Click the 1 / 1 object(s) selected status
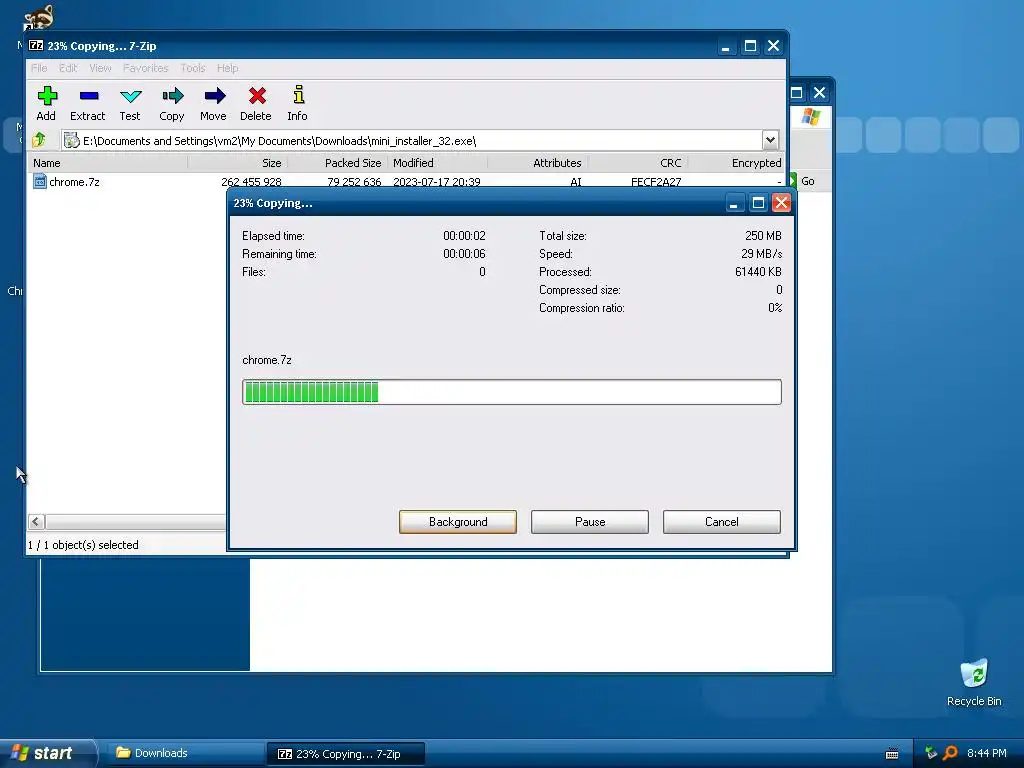Screen dimensions: 1024x768 click(83, 545)
